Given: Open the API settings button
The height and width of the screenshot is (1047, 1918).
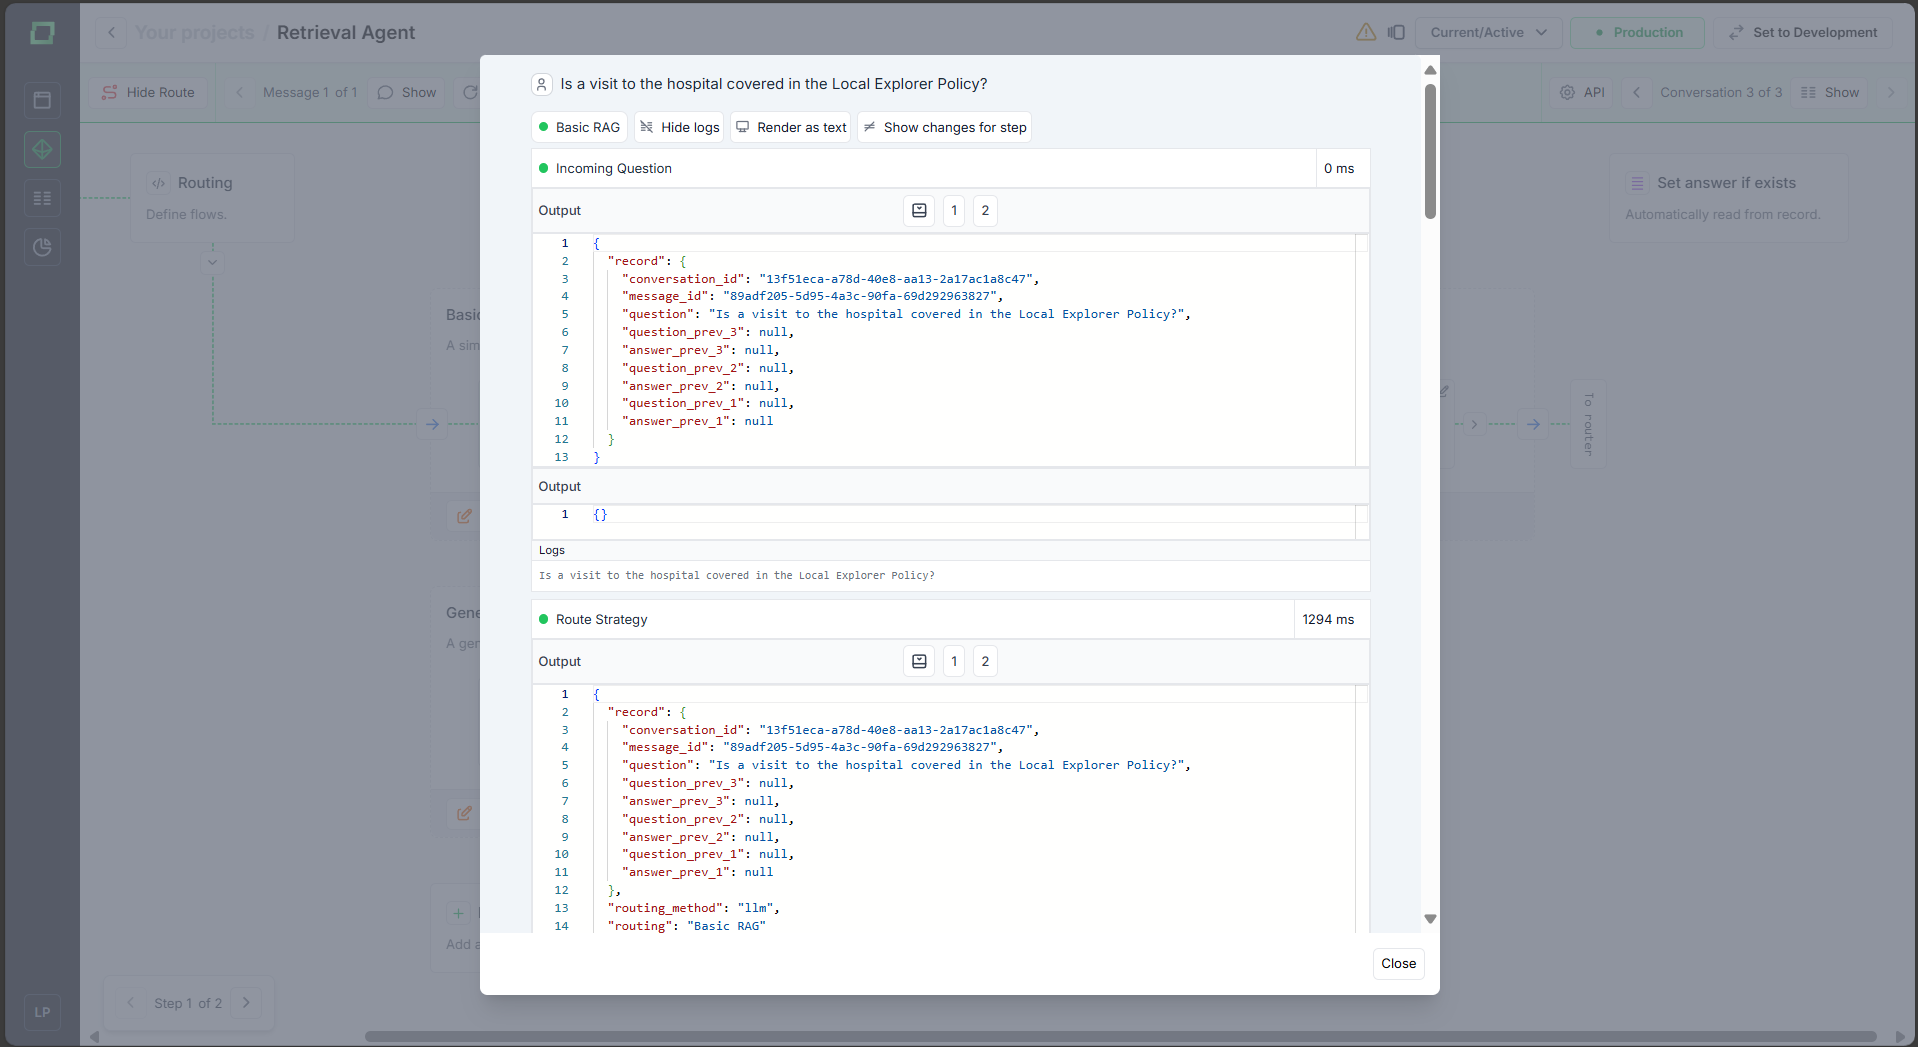Looking at the screenshot, I should click(x=1582, y=92).
